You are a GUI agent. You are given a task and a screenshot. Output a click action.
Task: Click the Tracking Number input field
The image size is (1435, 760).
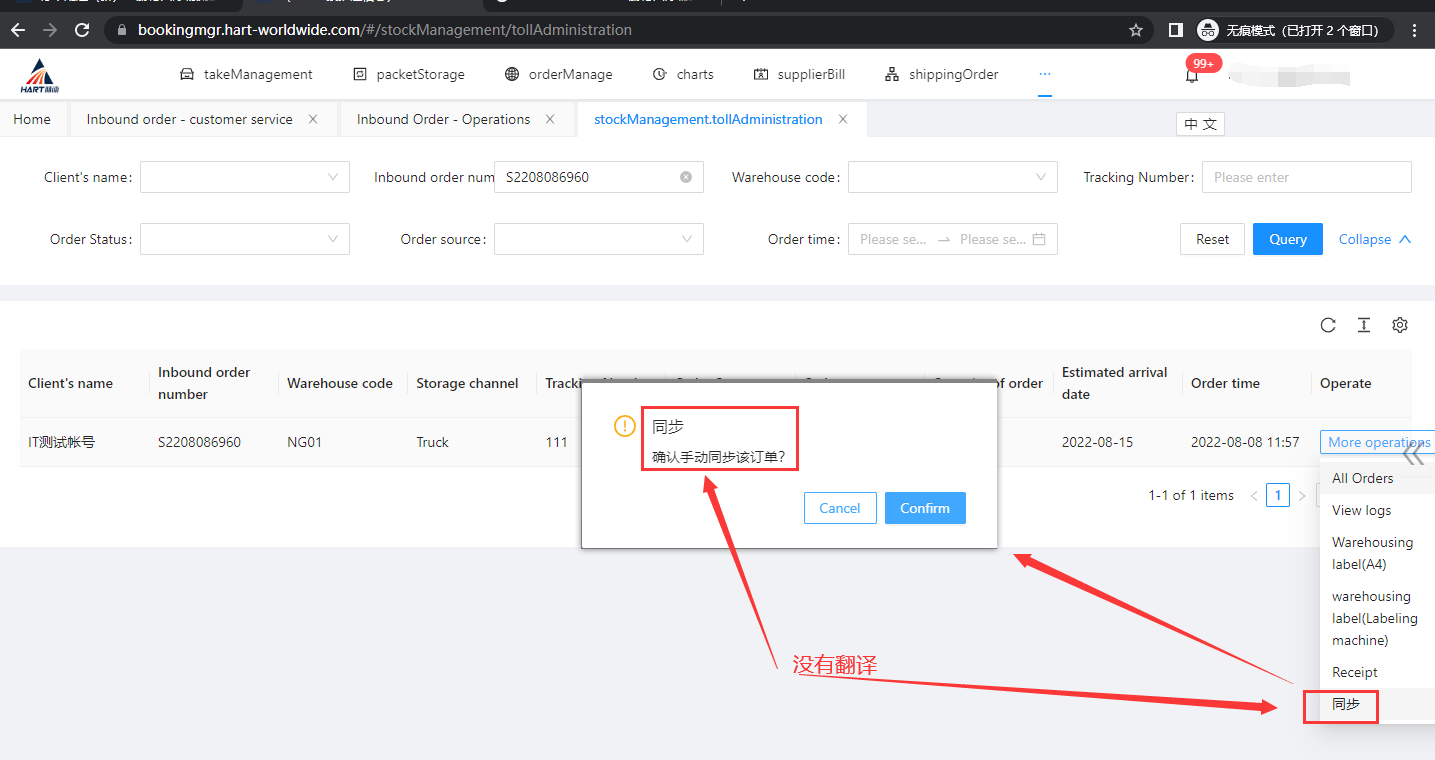1306,177
